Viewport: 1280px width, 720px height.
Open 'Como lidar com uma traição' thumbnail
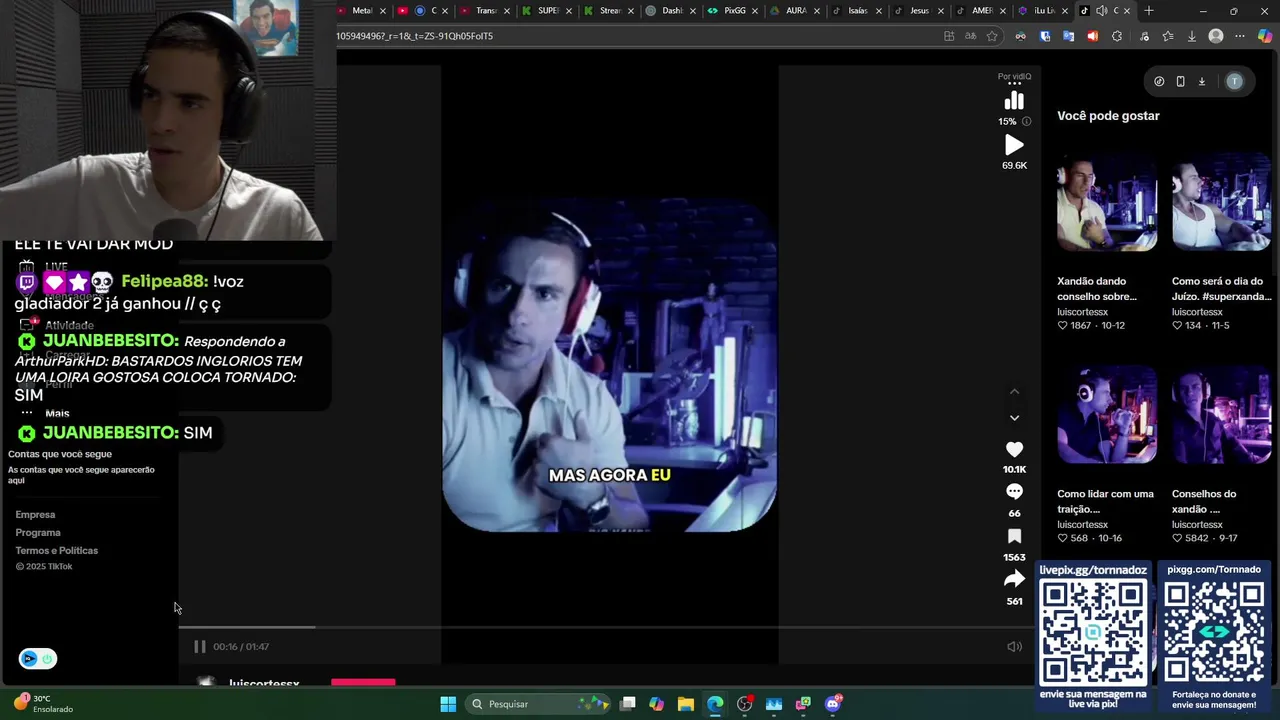click(x=1107, y=414)
